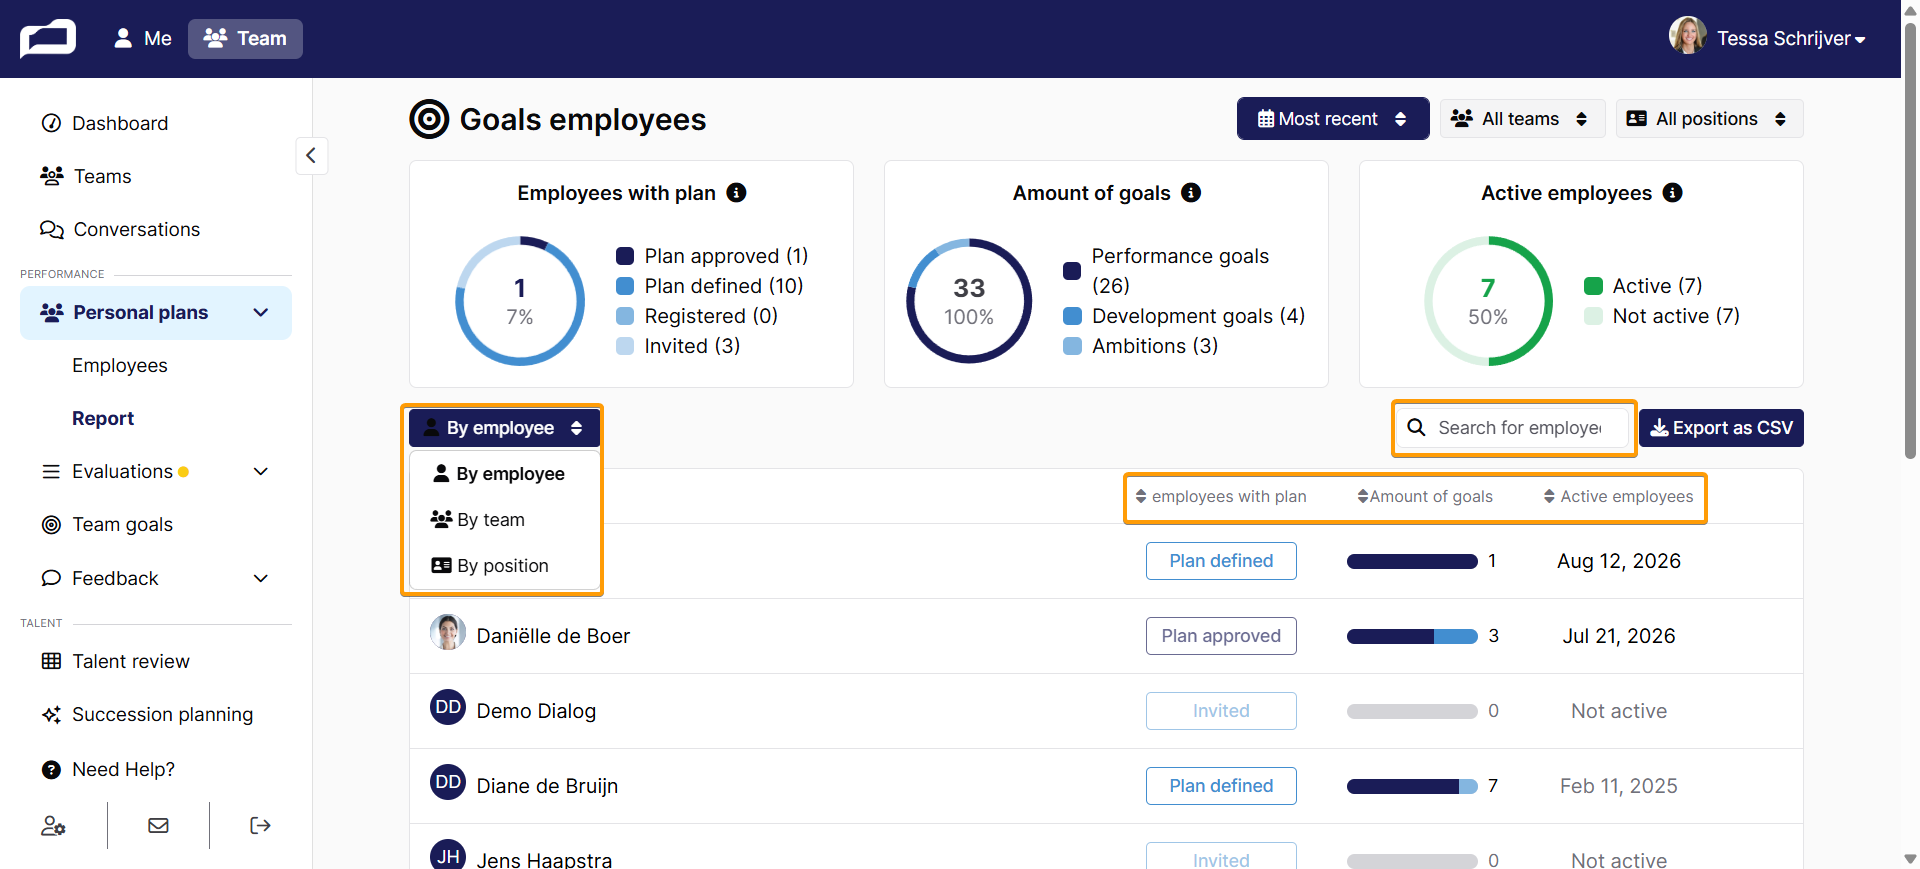Click Tessa Schrijver's profile avatar
1920x869 pixels.
coord(1687,36)
